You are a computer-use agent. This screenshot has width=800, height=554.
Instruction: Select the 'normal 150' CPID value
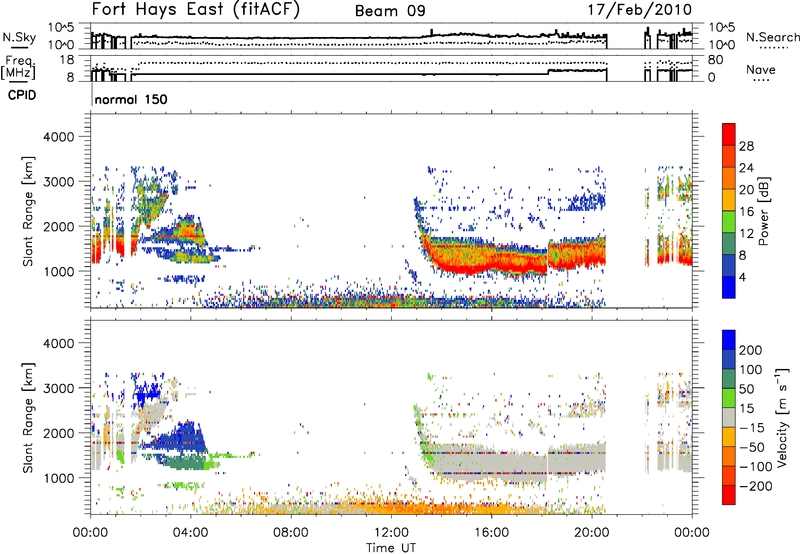(x=131, y=99)
